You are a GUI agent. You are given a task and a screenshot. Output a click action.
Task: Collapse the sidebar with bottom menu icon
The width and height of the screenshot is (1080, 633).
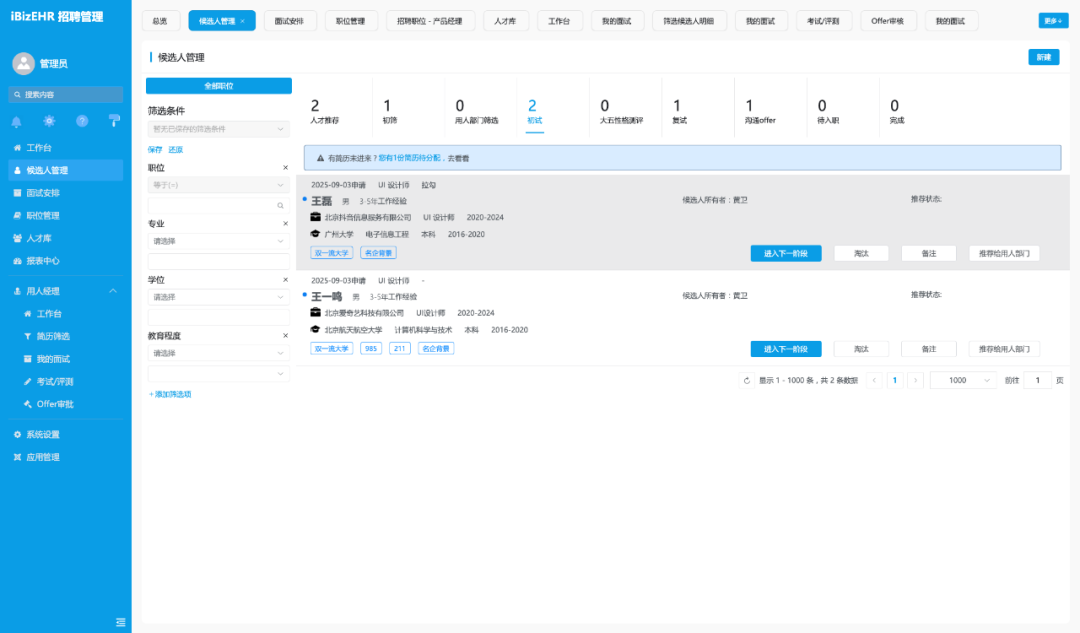[x=121, y=622]
